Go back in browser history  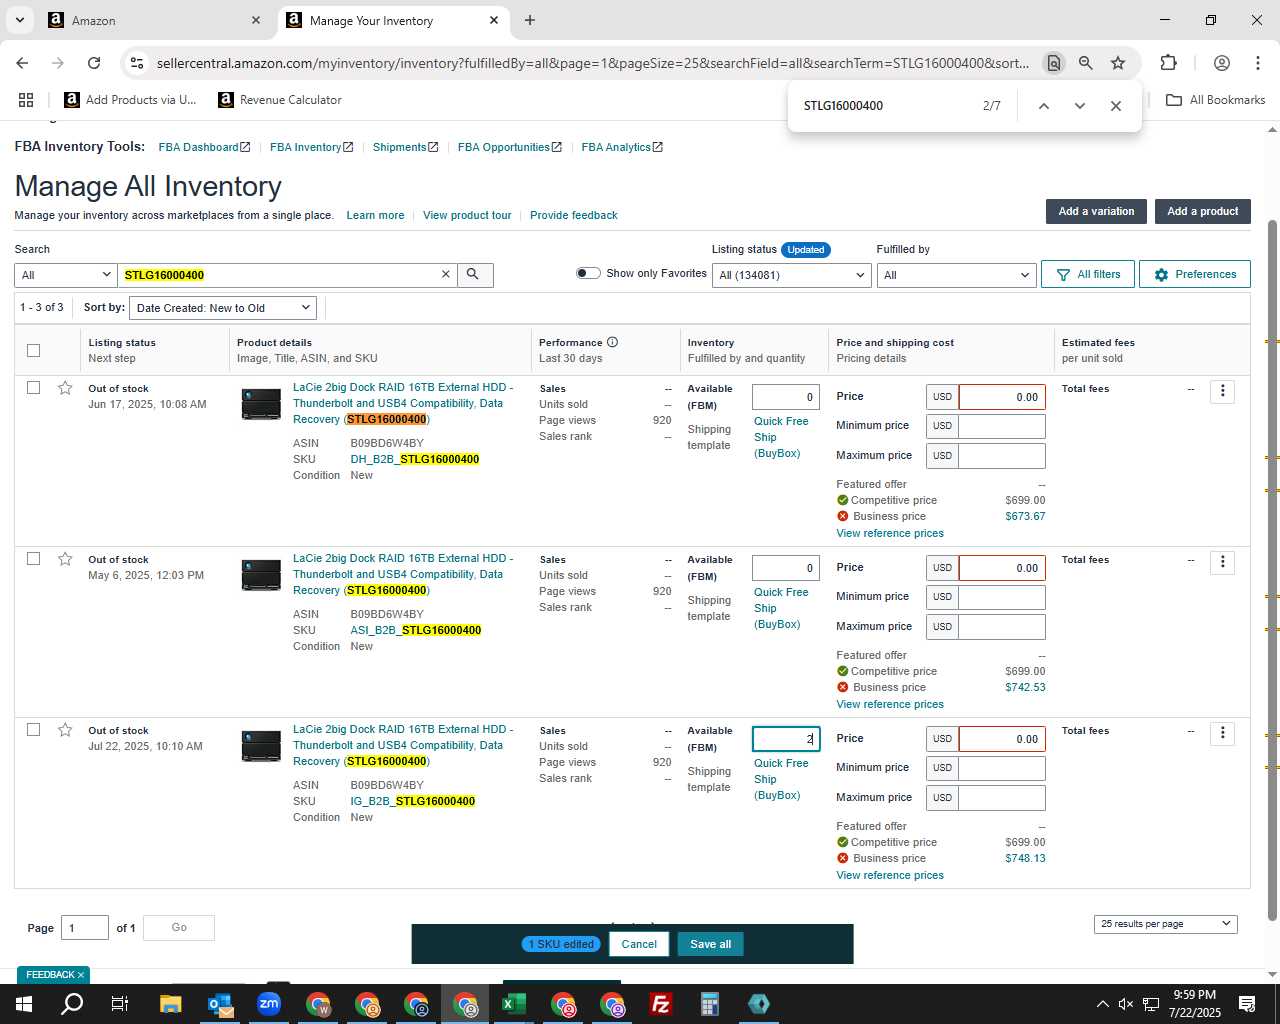coord(22,63)
